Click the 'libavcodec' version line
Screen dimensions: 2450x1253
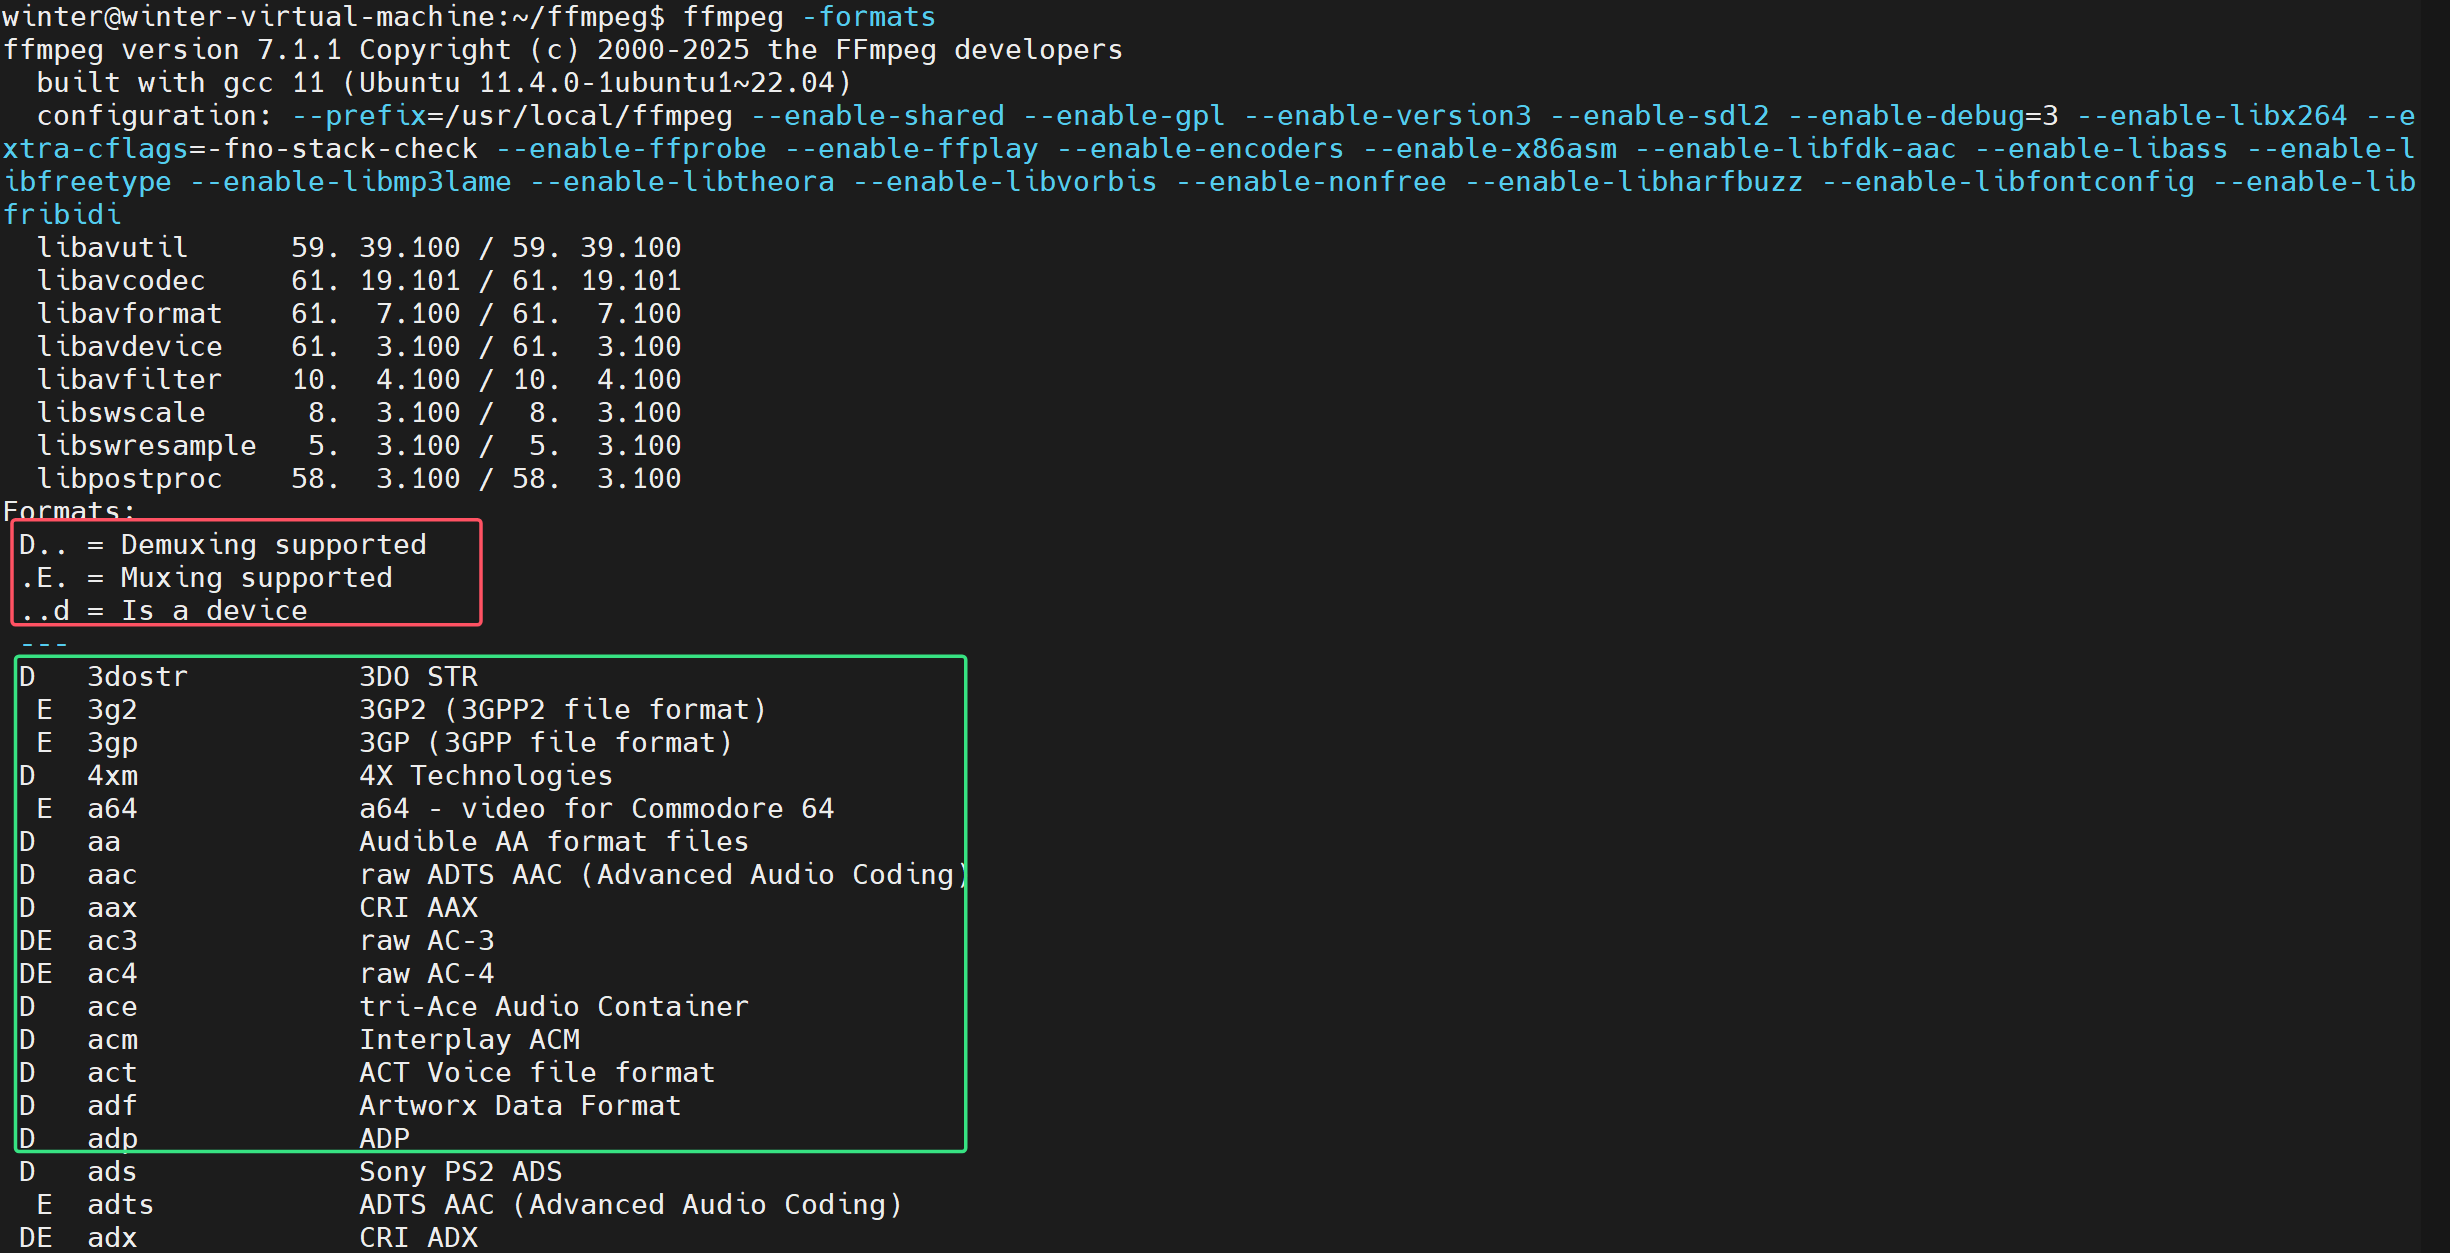(x=121, y=281)
